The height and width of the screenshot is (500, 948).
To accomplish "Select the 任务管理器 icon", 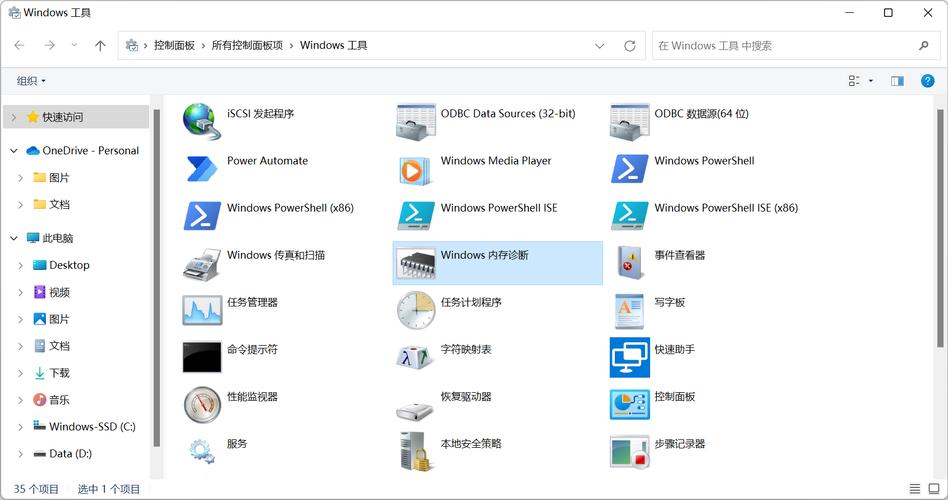I will pos(202,310).
